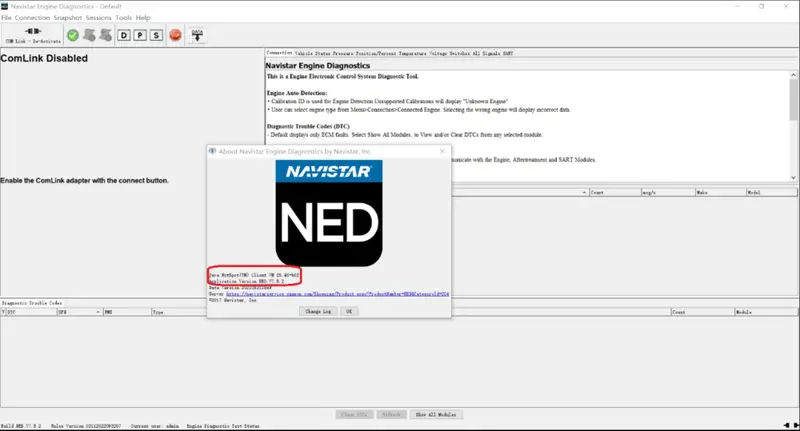Select the Diagnostic Trouble Codes tab
Image resolution: width=800 pixels, height=431 pixels.
[32, 303]
